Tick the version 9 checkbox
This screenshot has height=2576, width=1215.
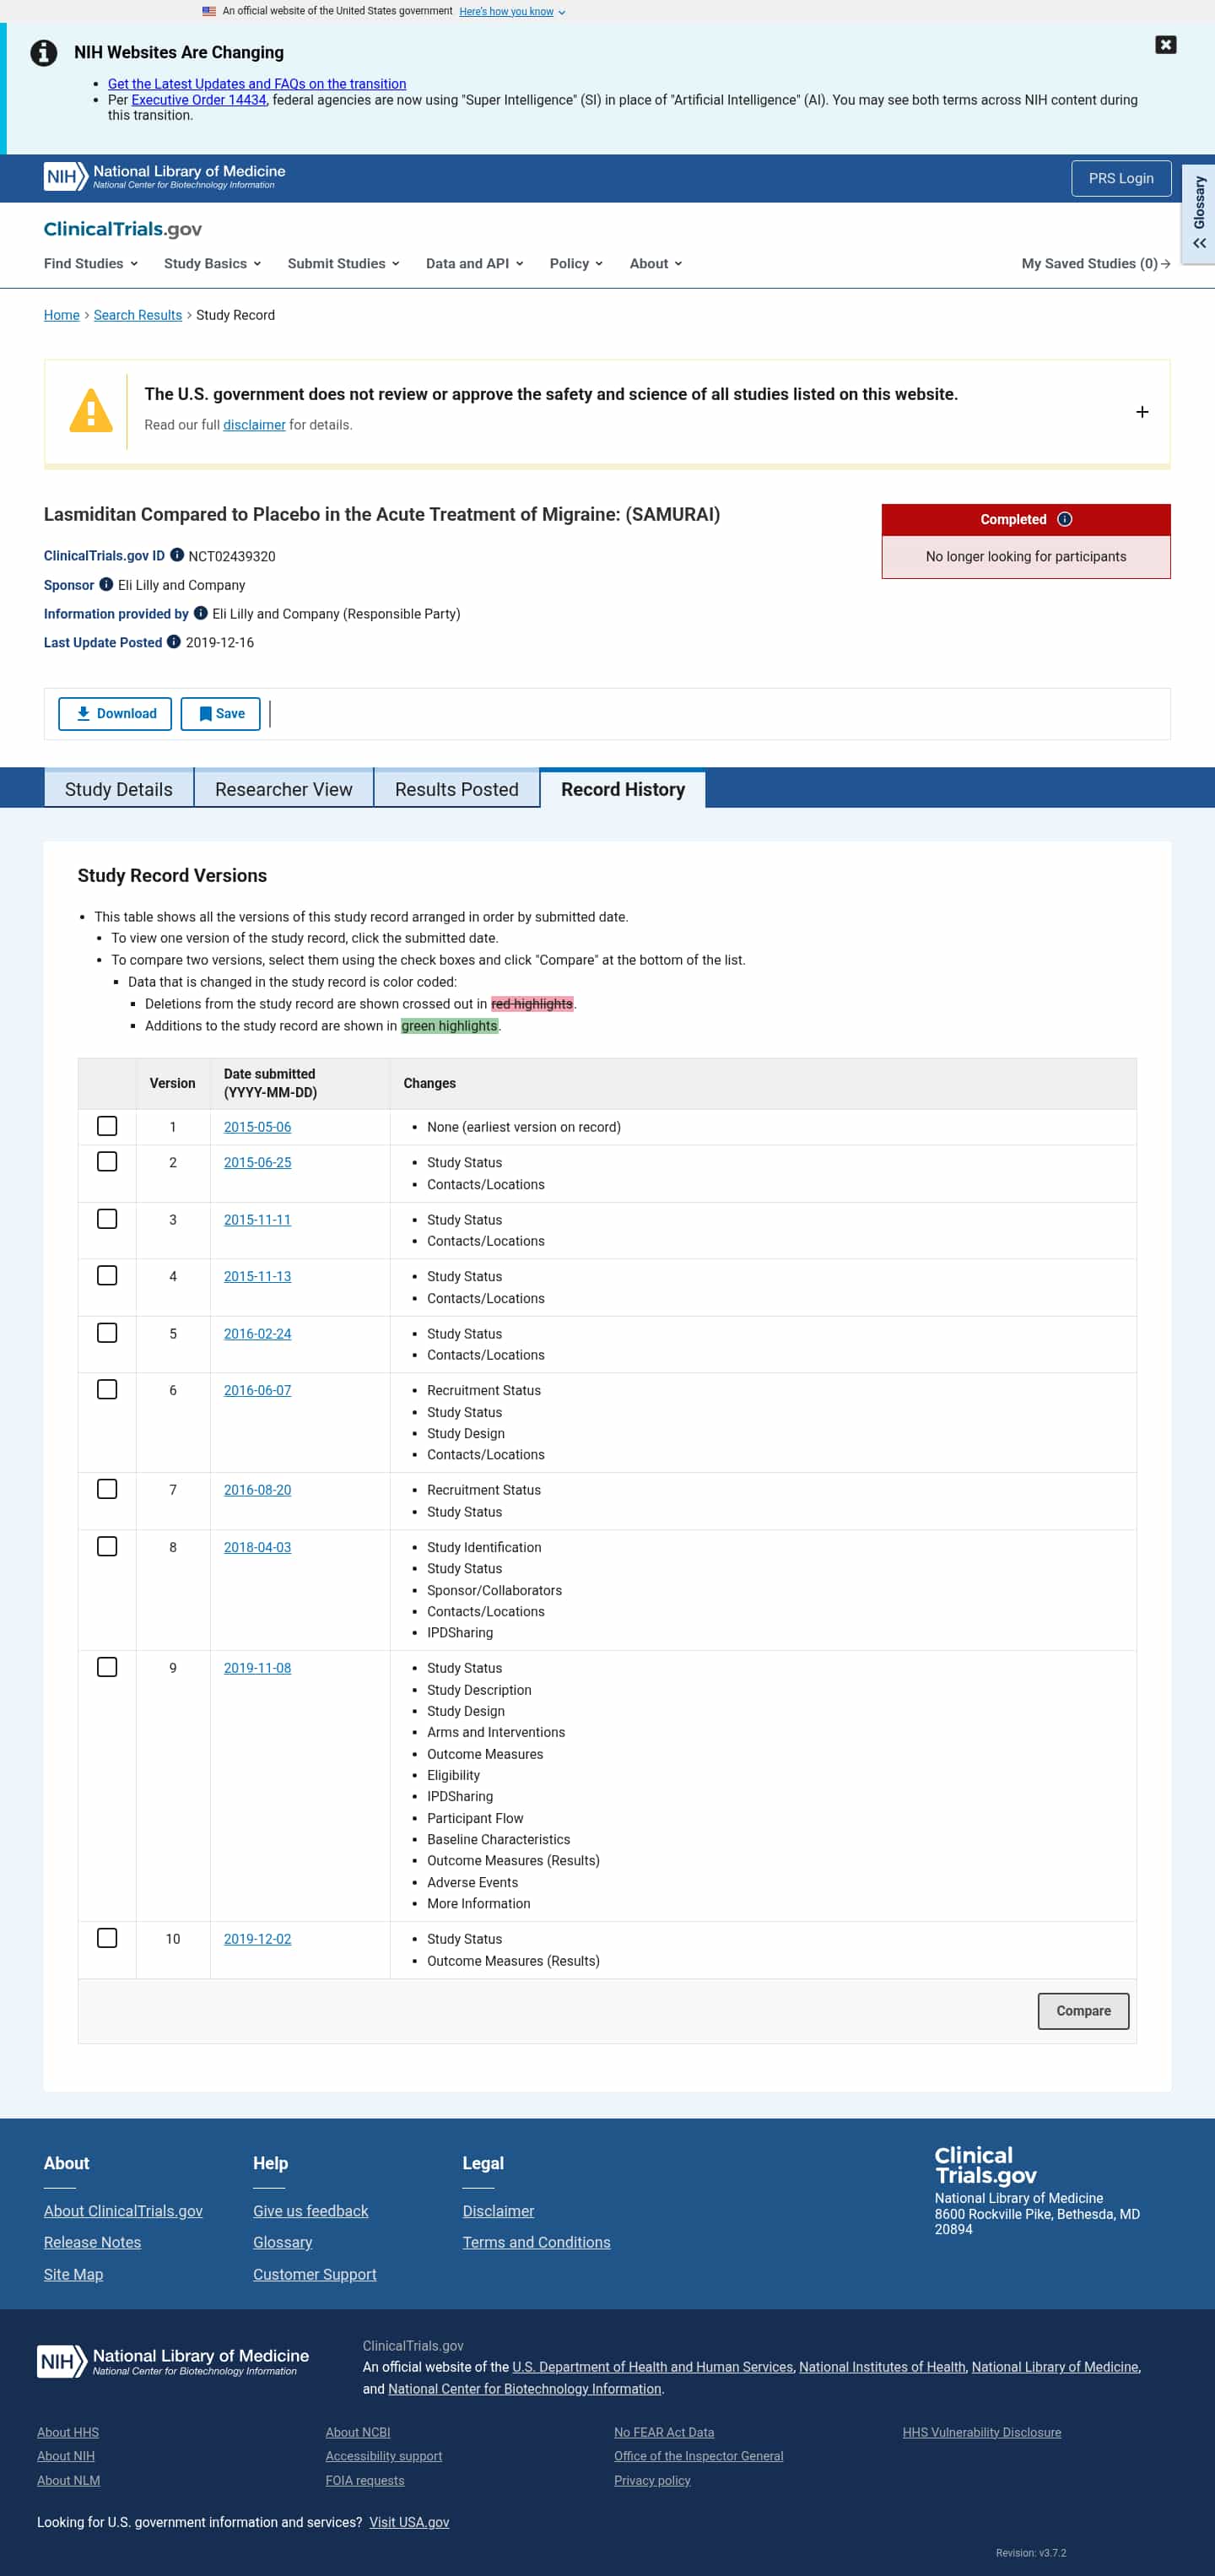[107, 1667]
